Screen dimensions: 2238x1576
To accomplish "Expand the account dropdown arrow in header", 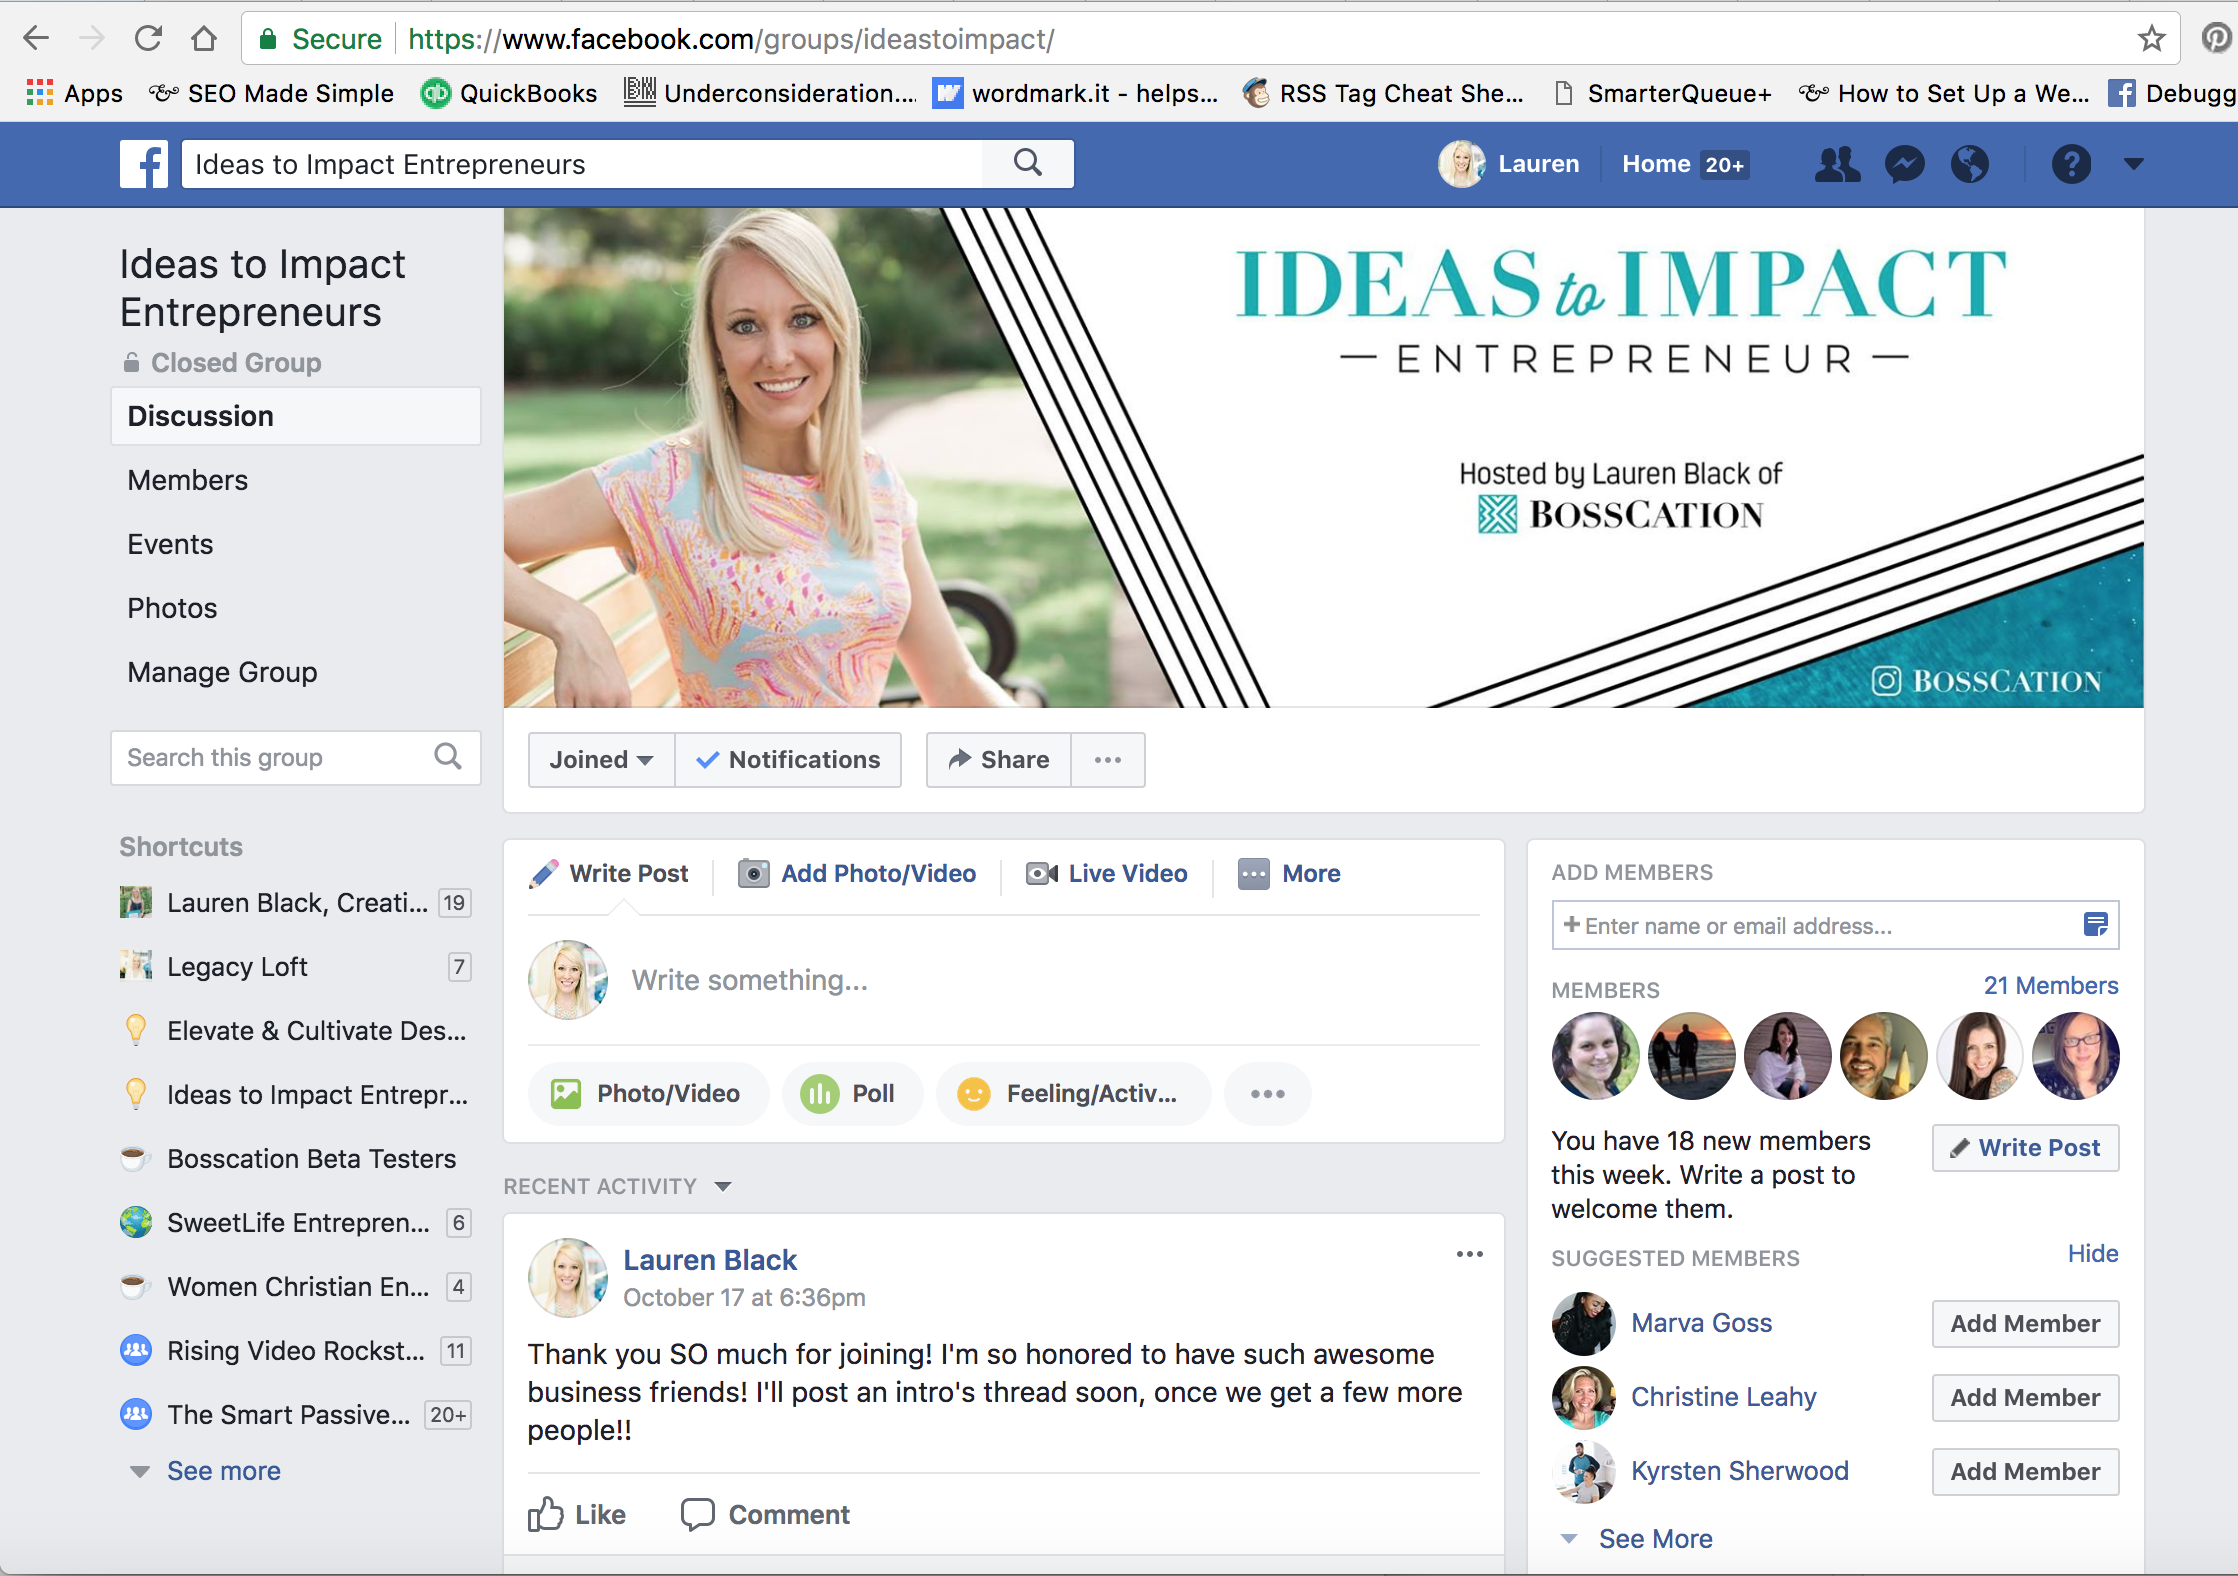I will point(2133,164).
